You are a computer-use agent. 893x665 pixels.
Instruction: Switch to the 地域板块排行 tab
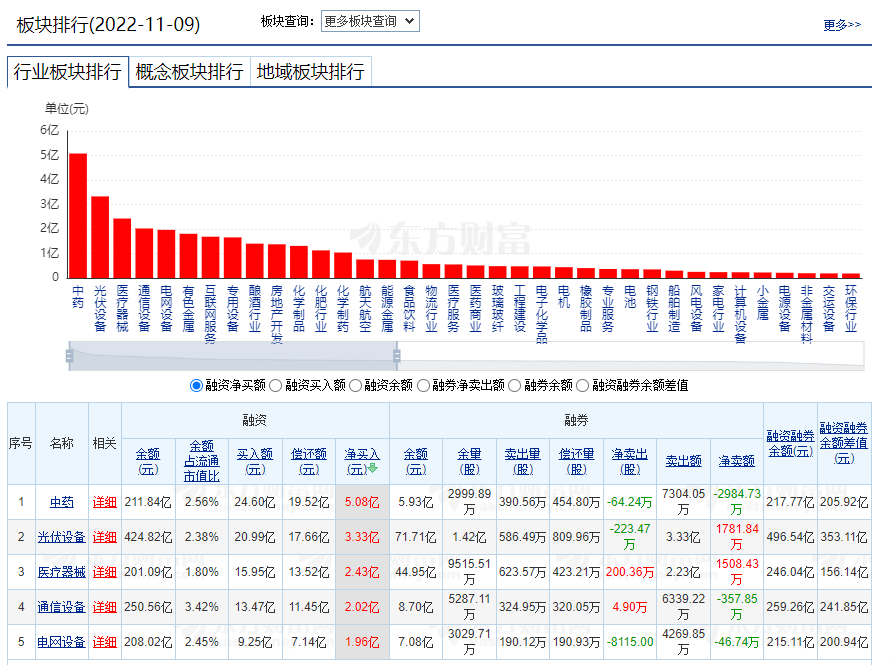[x=310, y=72]
